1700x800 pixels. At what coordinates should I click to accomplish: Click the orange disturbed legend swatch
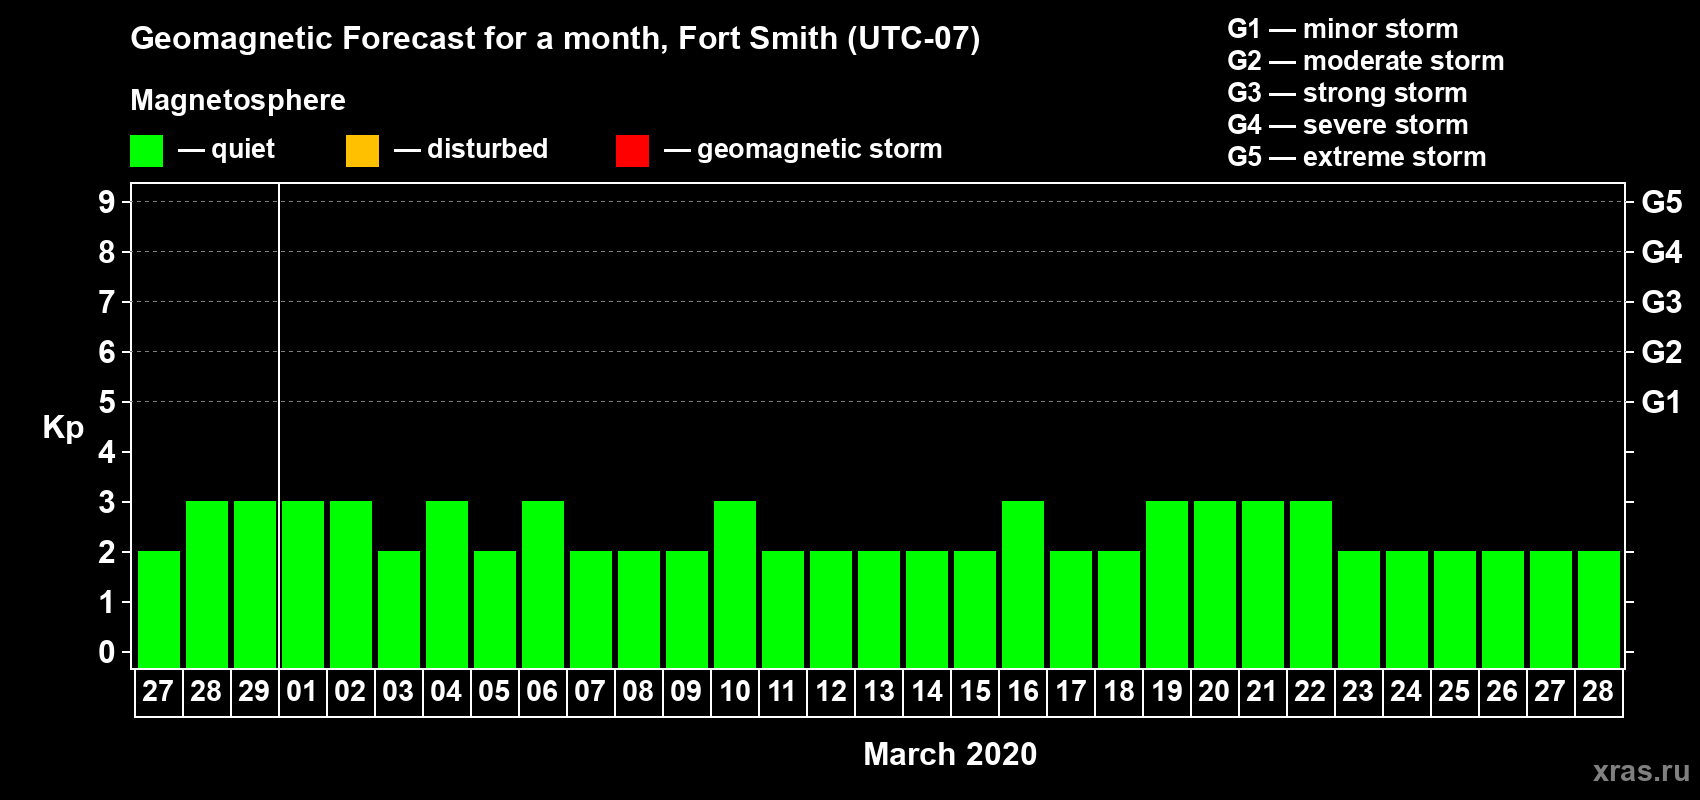(x=362, y=151)
